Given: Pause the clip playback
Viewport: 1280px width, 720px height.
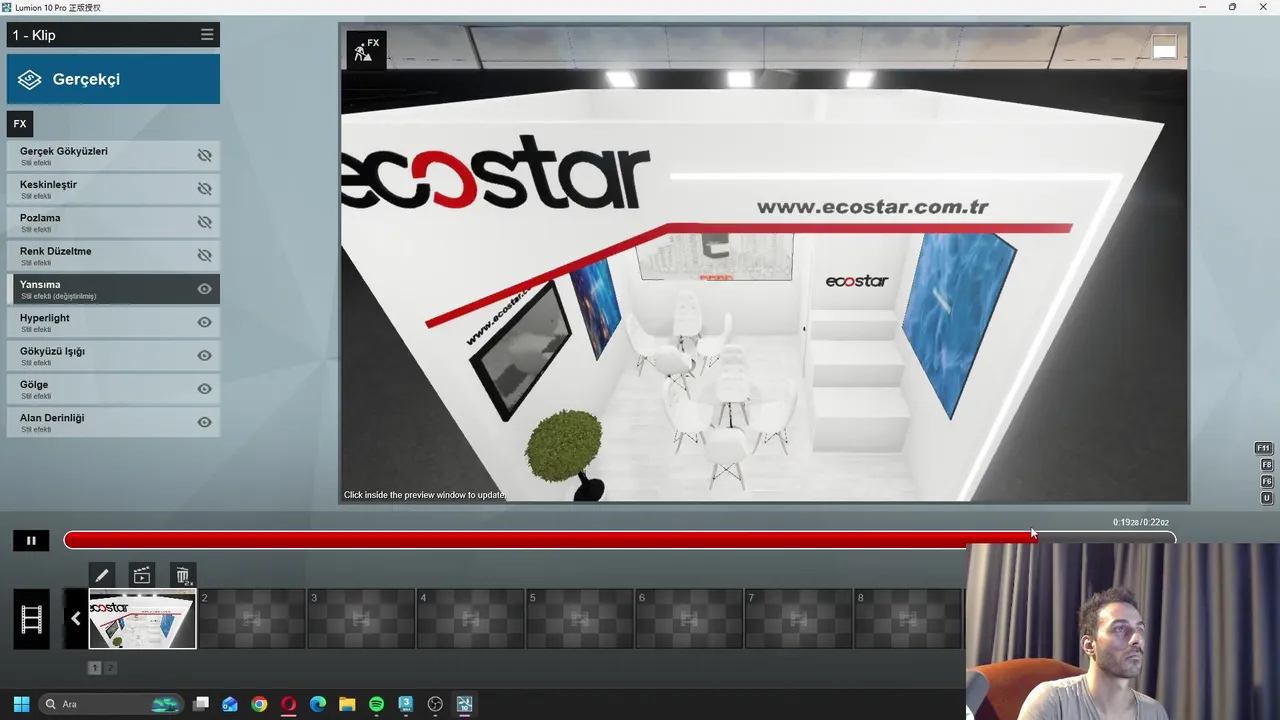Looking at the screenshot, I should 31,541.
